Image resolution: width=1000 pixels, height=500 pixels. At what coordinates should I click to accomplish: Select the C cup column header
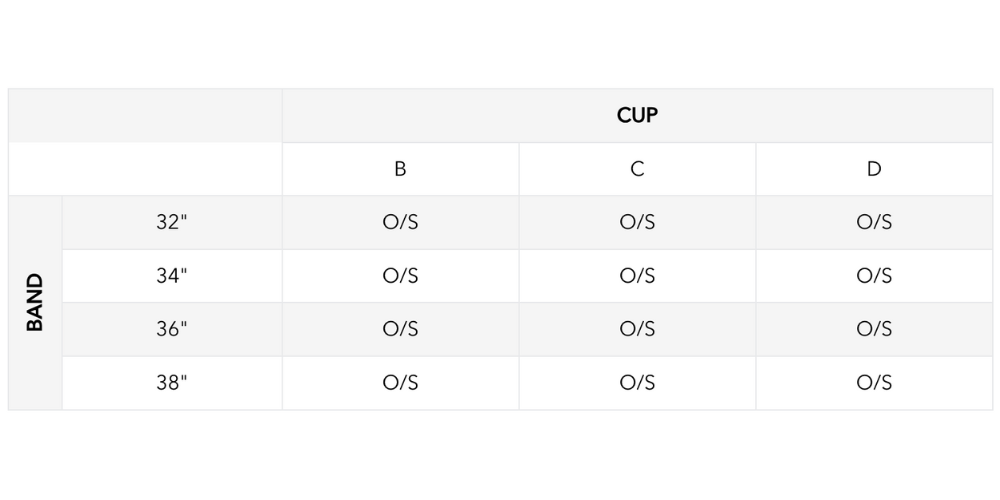[637, 169]
